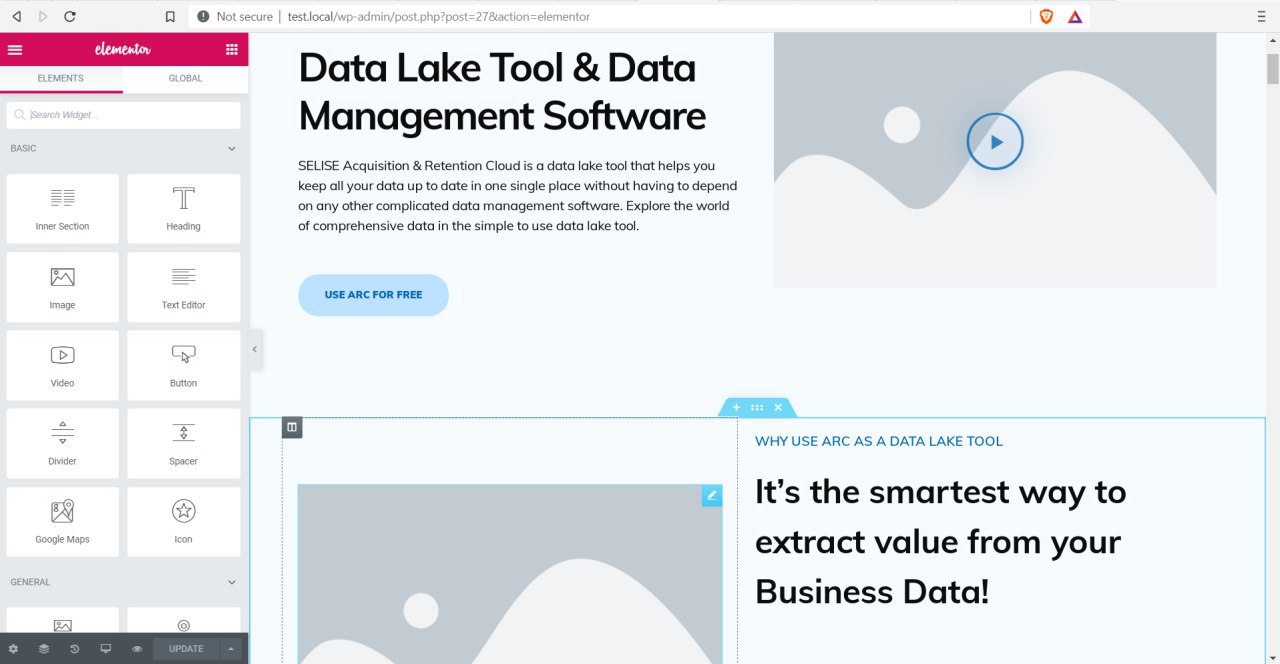Click the page vertical scrollbar
1280x664 pixels.
click(1273, 70)
